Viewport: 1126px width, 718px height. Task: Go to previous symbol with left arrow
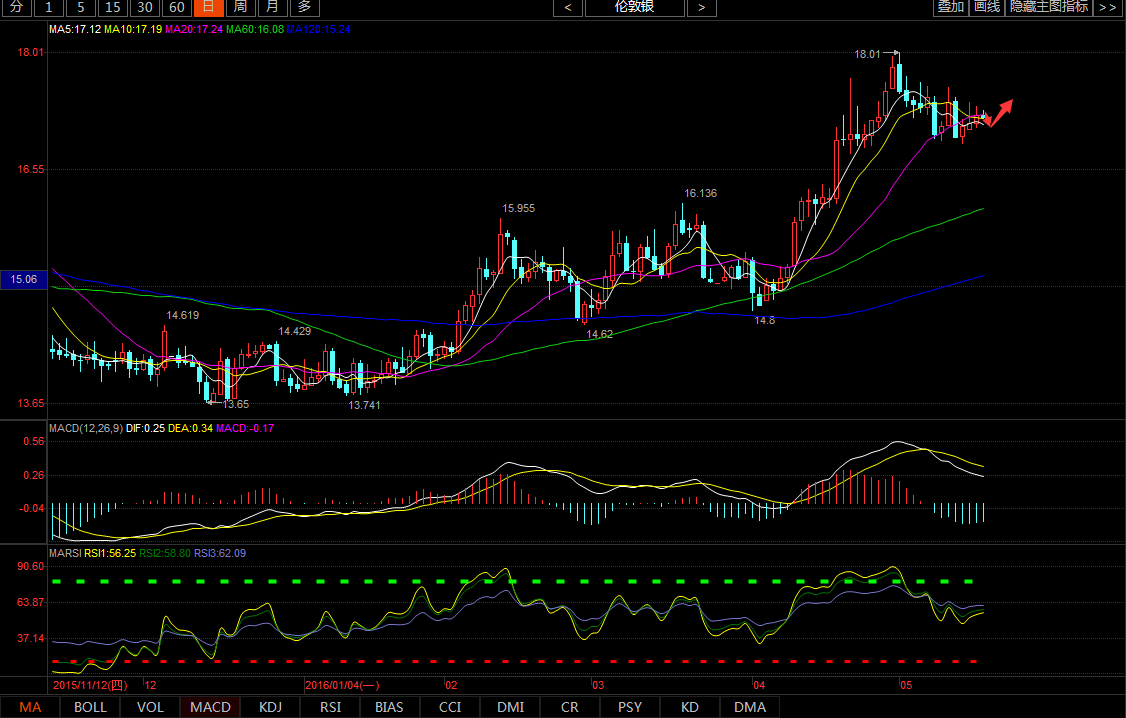568,8
